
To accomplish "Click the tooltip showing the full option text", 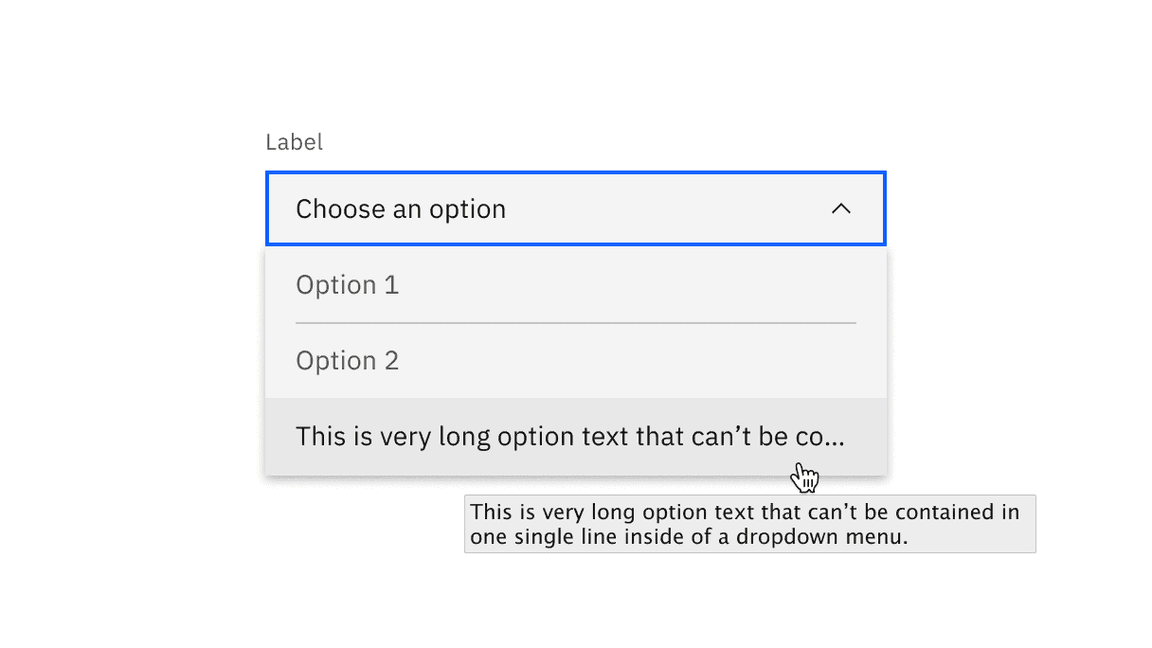I will (750, 523).
